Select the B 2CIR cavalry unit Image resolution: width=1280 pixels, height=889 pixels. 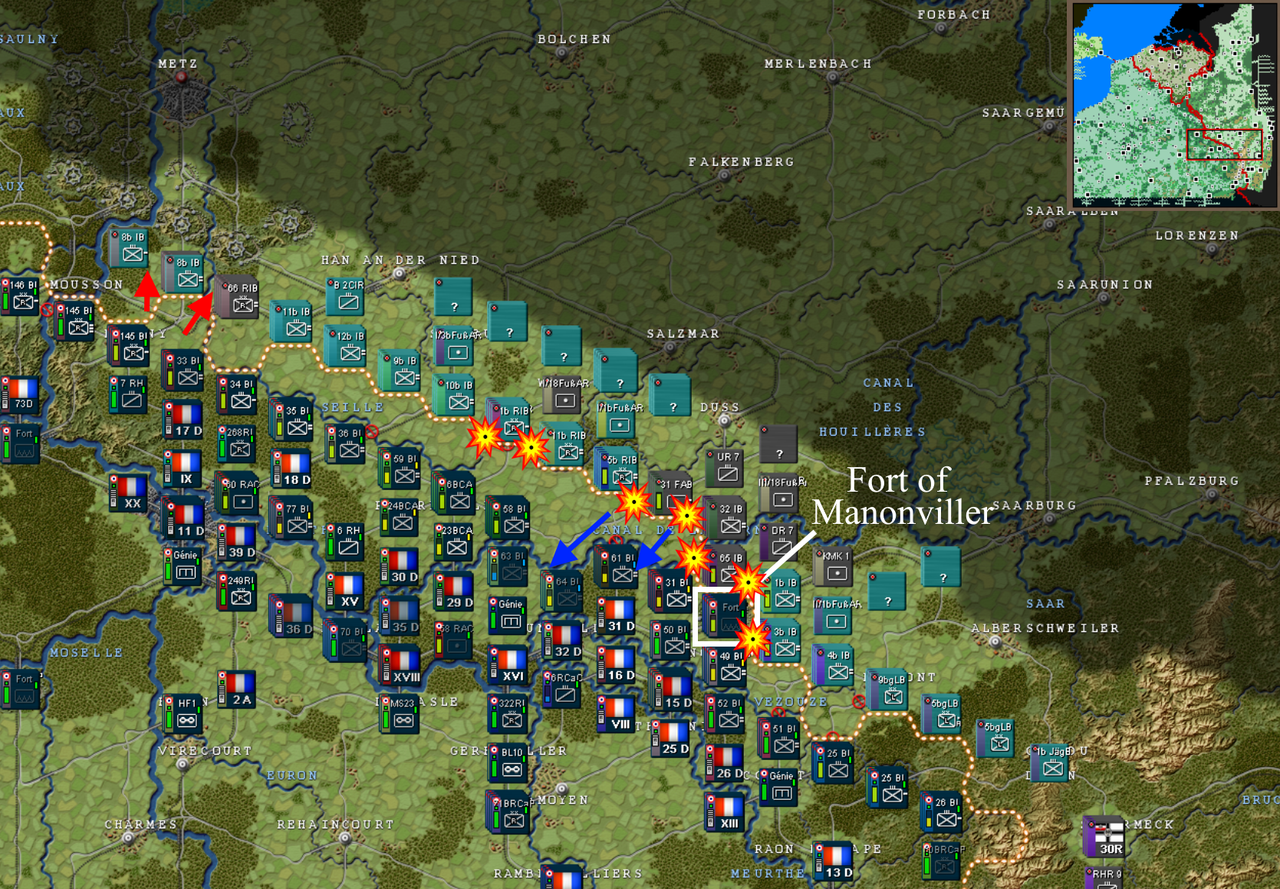345,297
